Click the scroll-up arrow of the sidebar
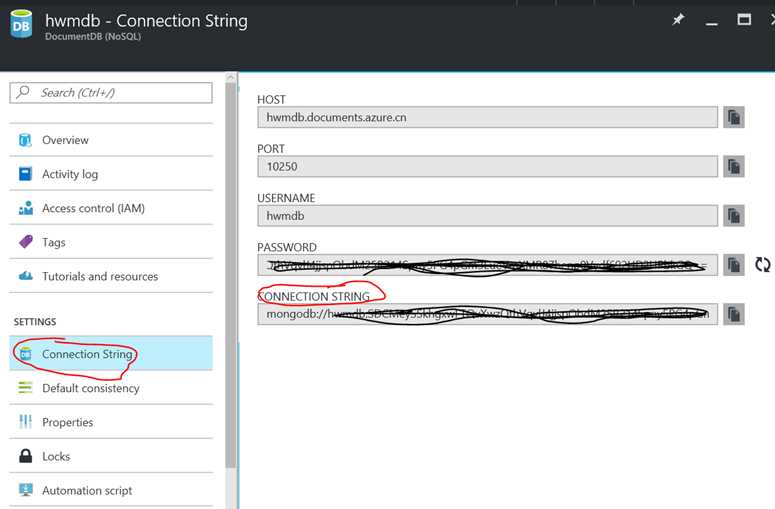 pos(230,78)
